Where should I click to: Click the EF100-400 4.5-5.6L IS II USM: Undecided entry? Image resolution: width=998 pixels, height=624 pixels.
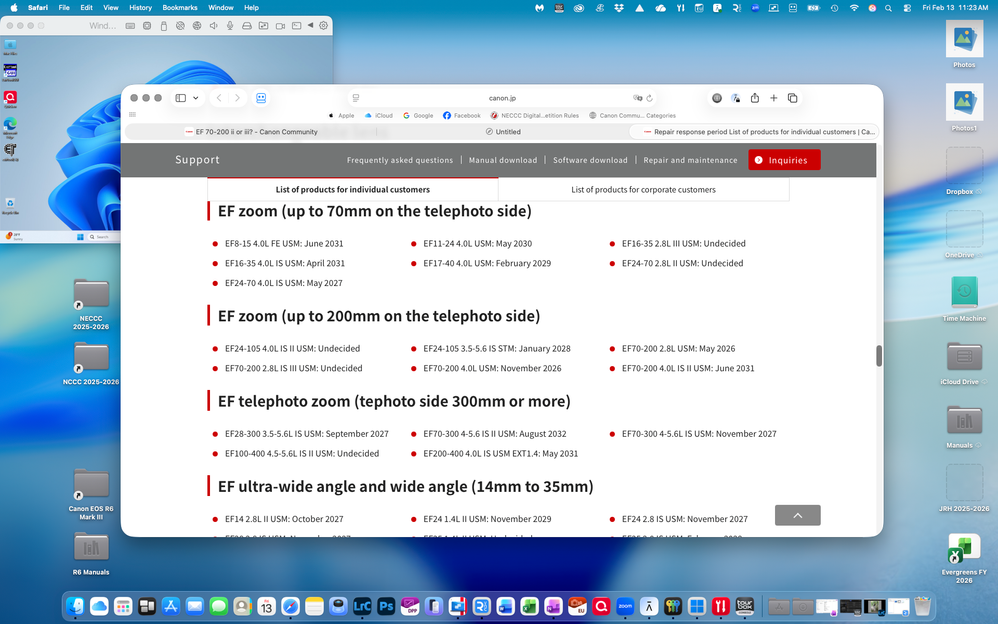302,453
